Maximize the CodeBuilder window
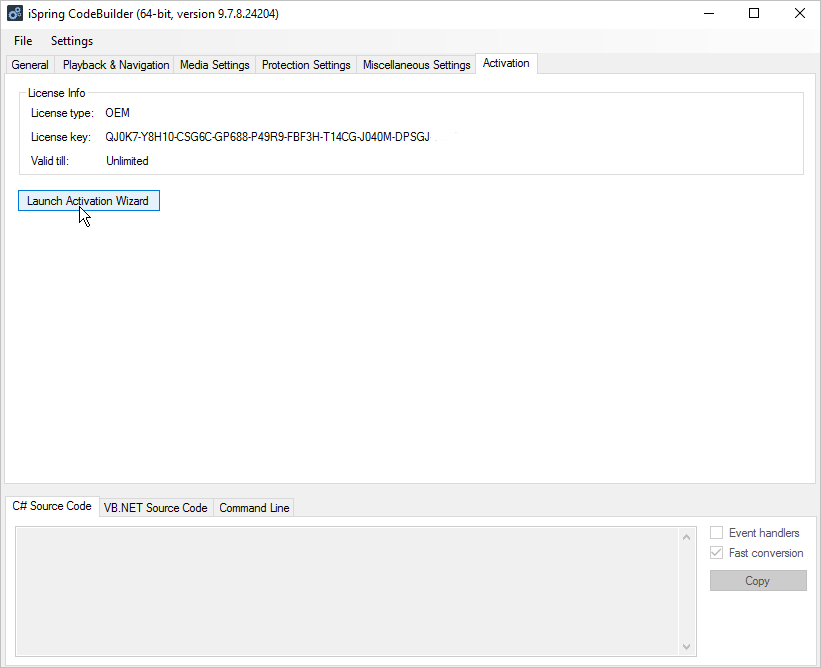Image resolution: width=821 pixels, height=668 pixels. [x=754, y=14]
